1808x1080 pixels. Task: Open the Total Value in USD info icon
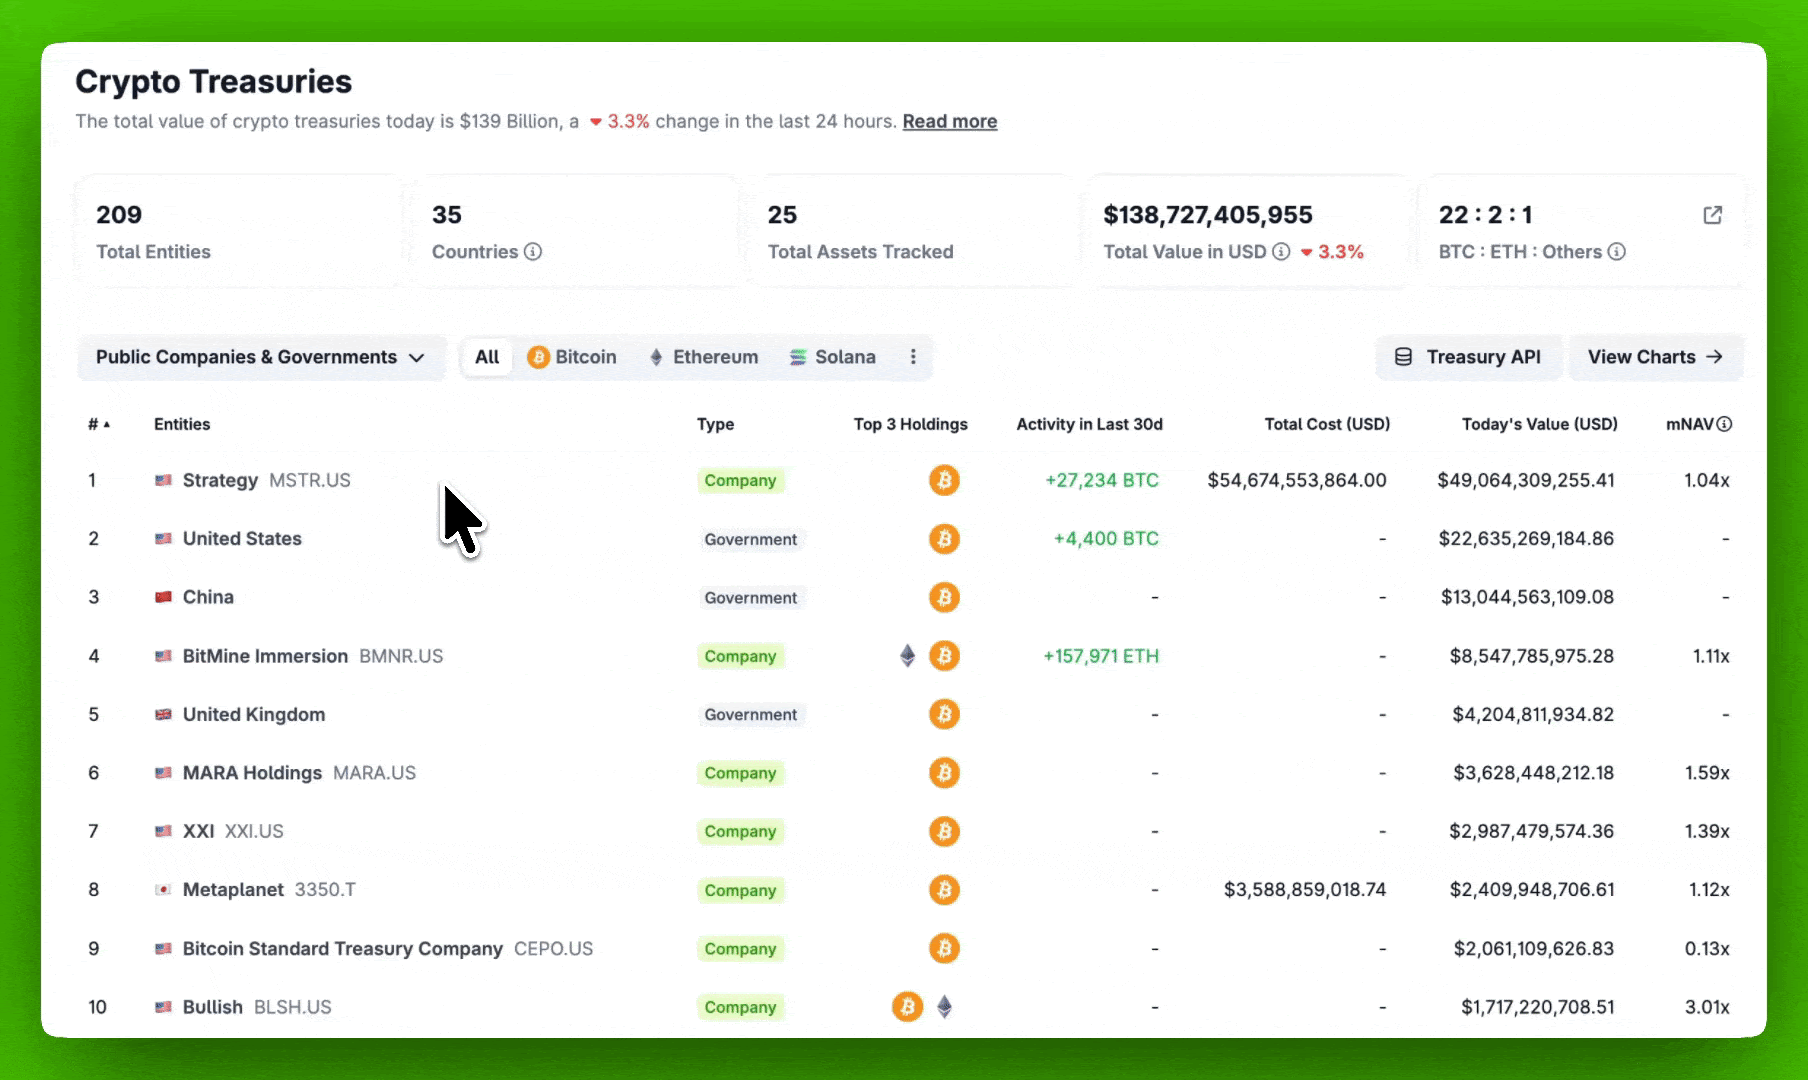(1281, 252)
